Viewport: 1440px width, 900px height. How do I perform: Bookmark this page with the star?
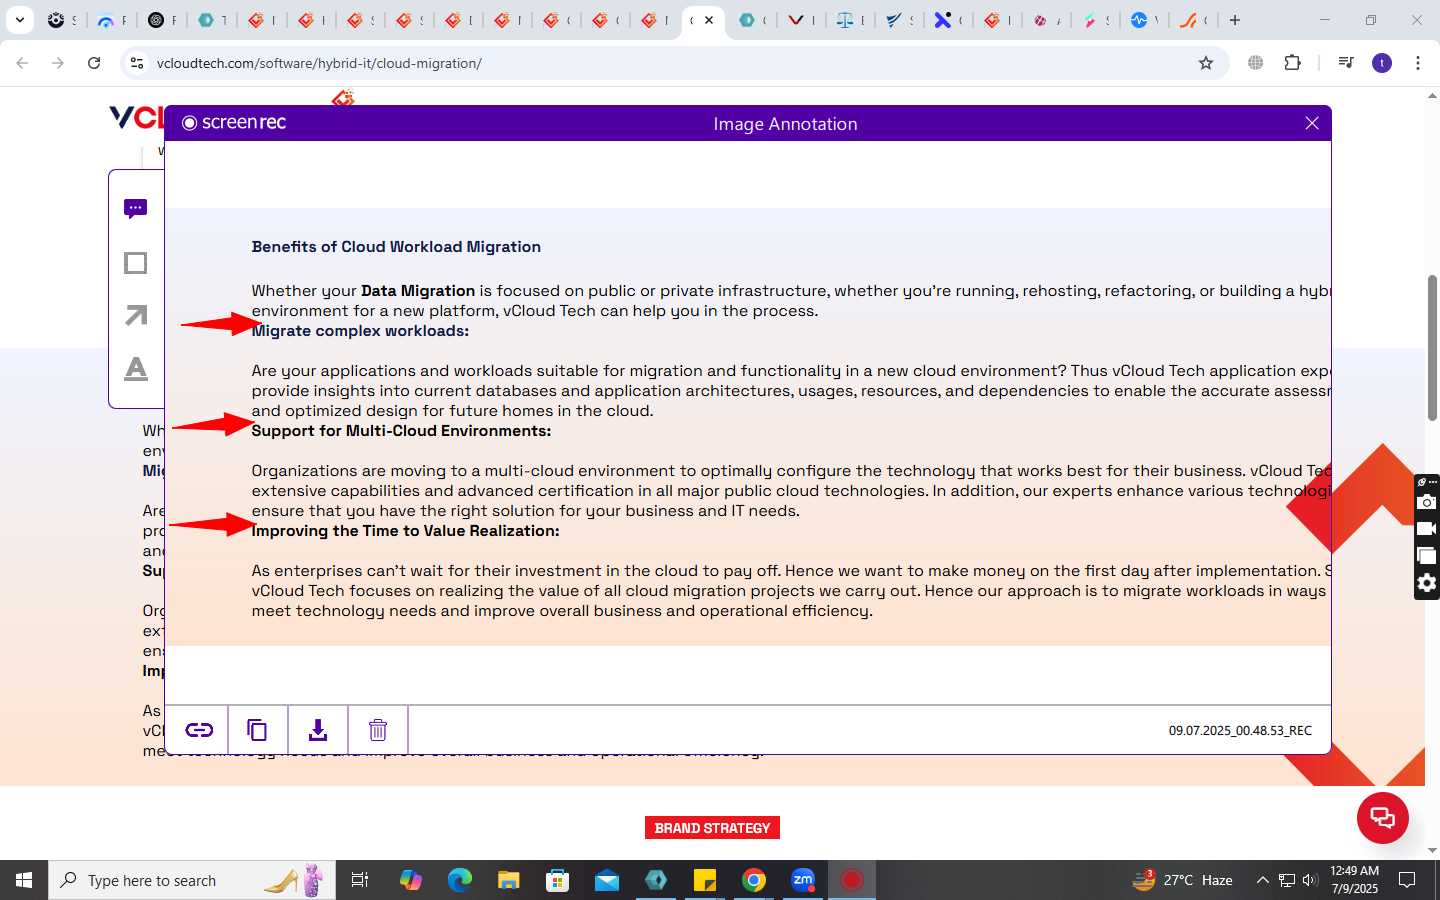tap(1206, 63)
